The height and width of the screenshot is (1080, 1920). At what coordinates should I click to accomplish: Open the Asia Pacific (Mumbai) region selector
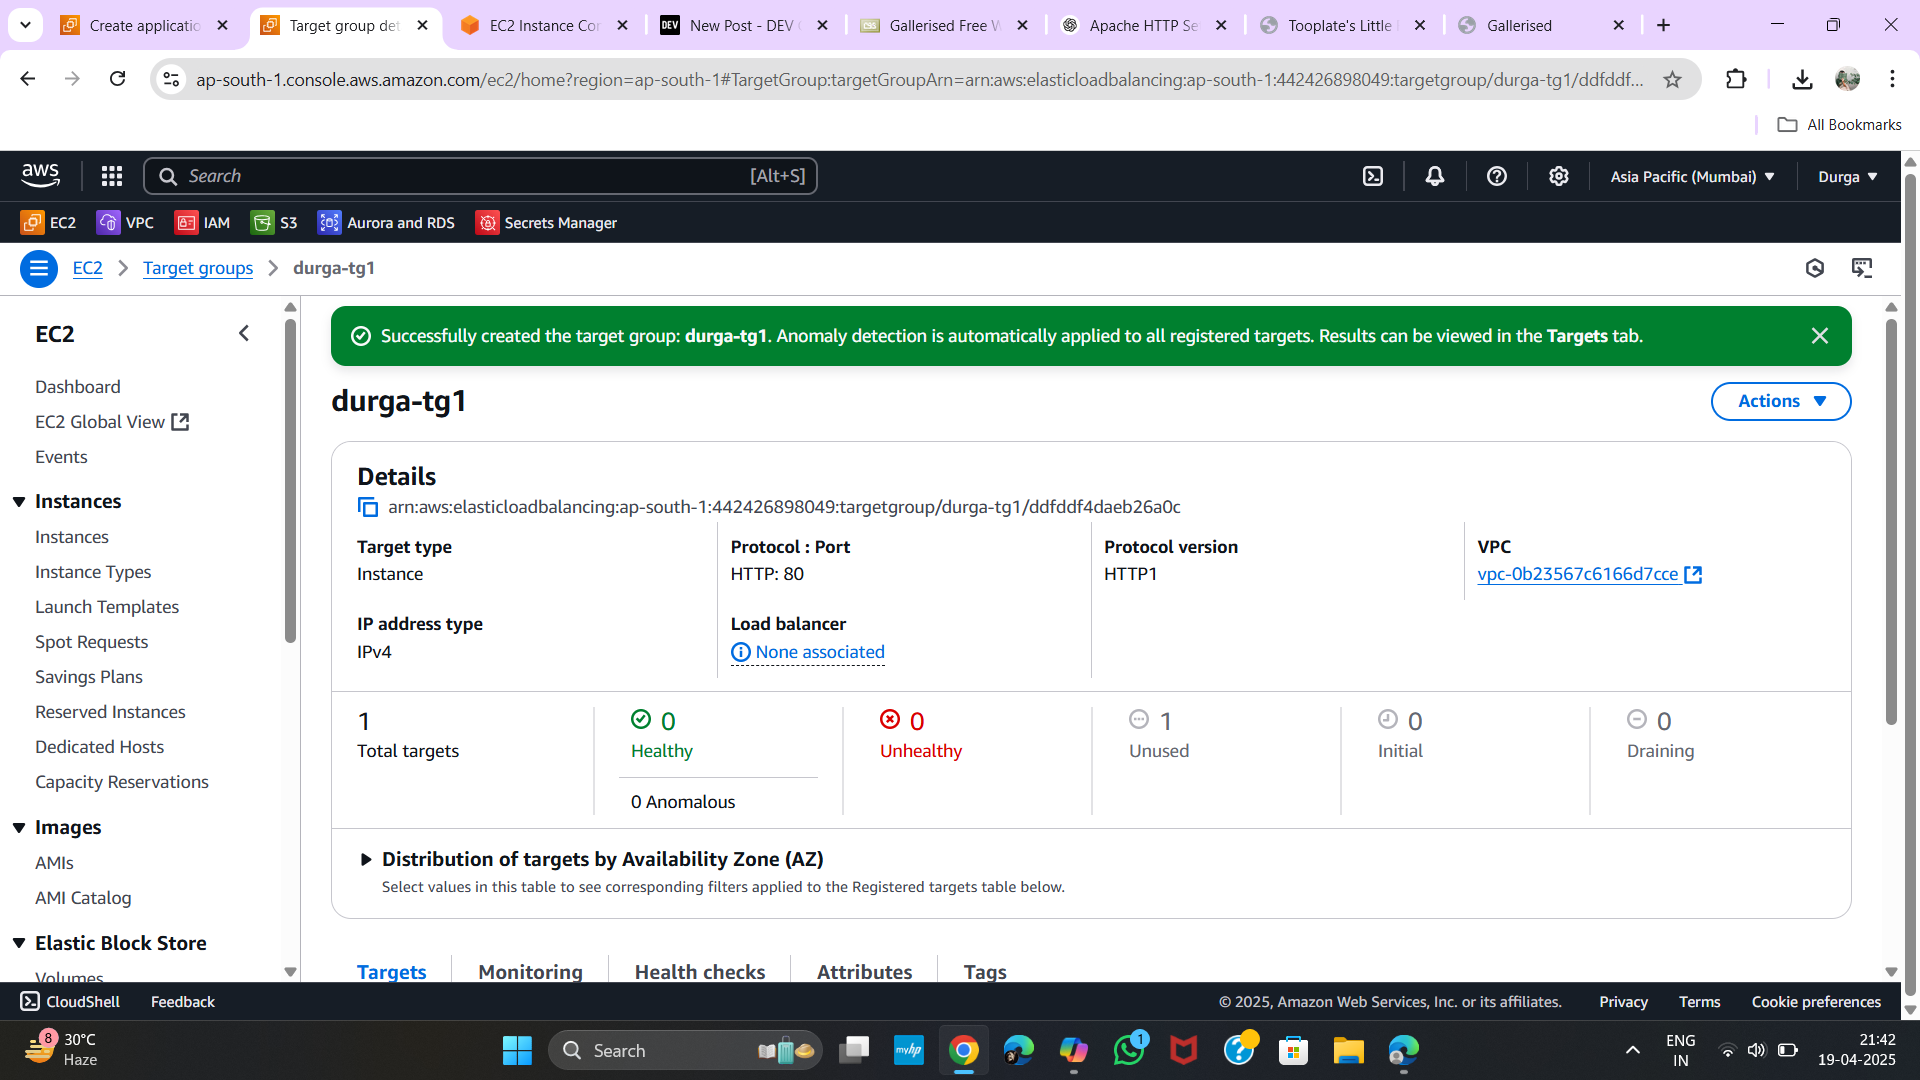point(1692,176)
